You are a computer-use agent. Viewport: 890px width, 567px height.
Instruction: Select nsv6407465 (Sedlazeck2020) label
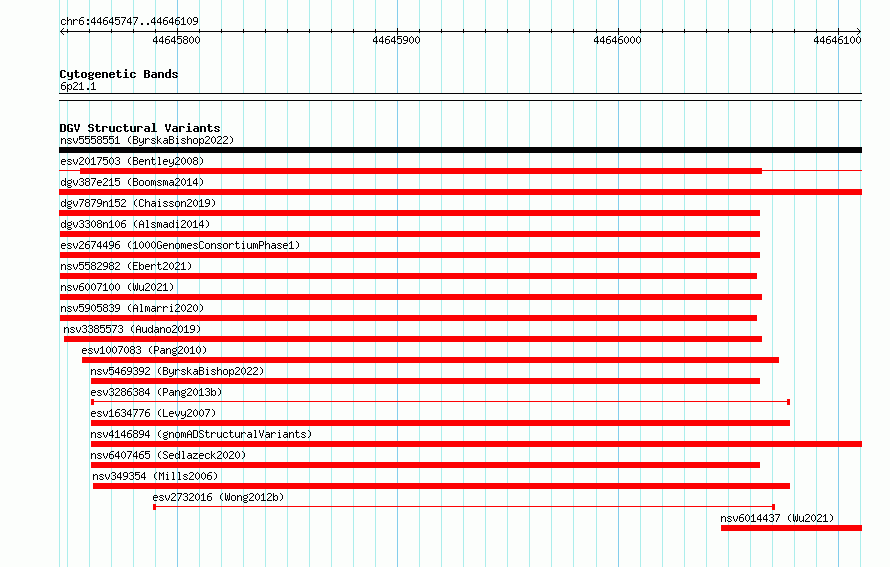pyautogui.click(x=168, y=455)
